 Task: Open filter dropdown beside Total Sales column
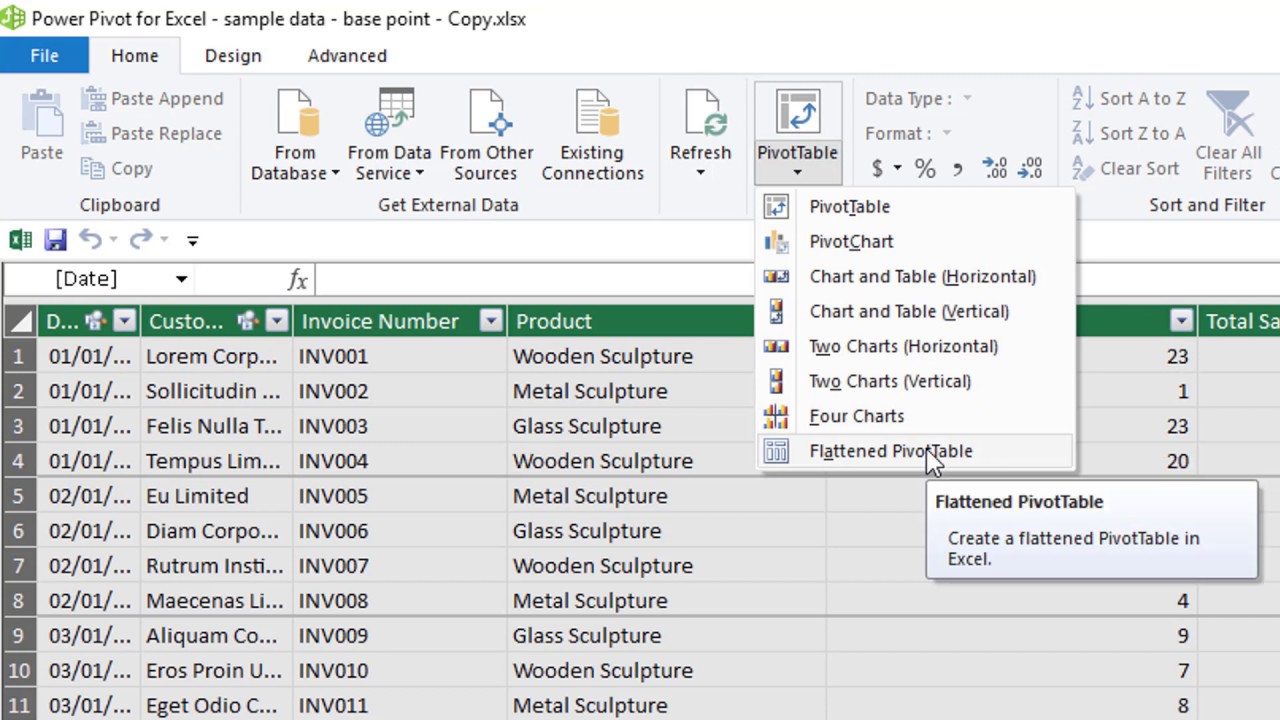(1182, 321)
